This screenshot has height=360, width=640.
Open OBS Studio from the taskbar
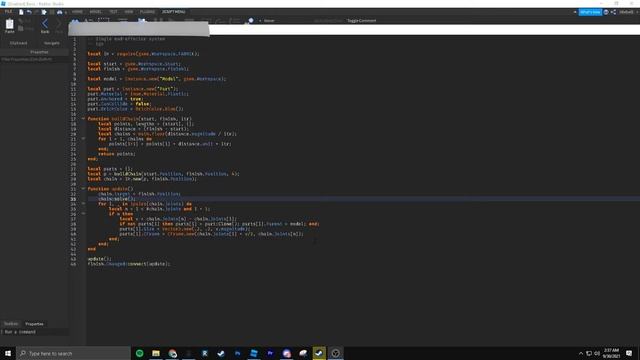click(336, 353)
